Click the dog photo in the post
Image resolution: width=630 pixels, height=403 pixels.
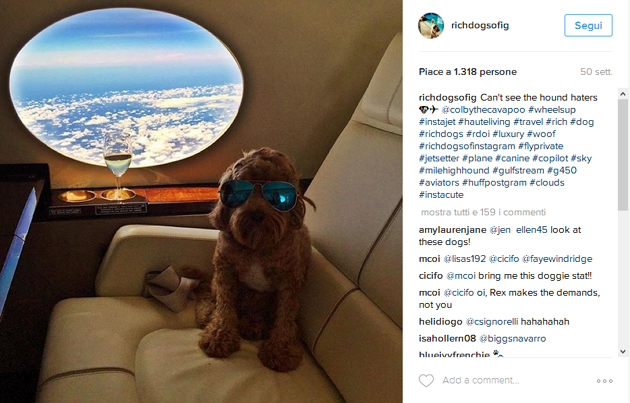(201, 201)
